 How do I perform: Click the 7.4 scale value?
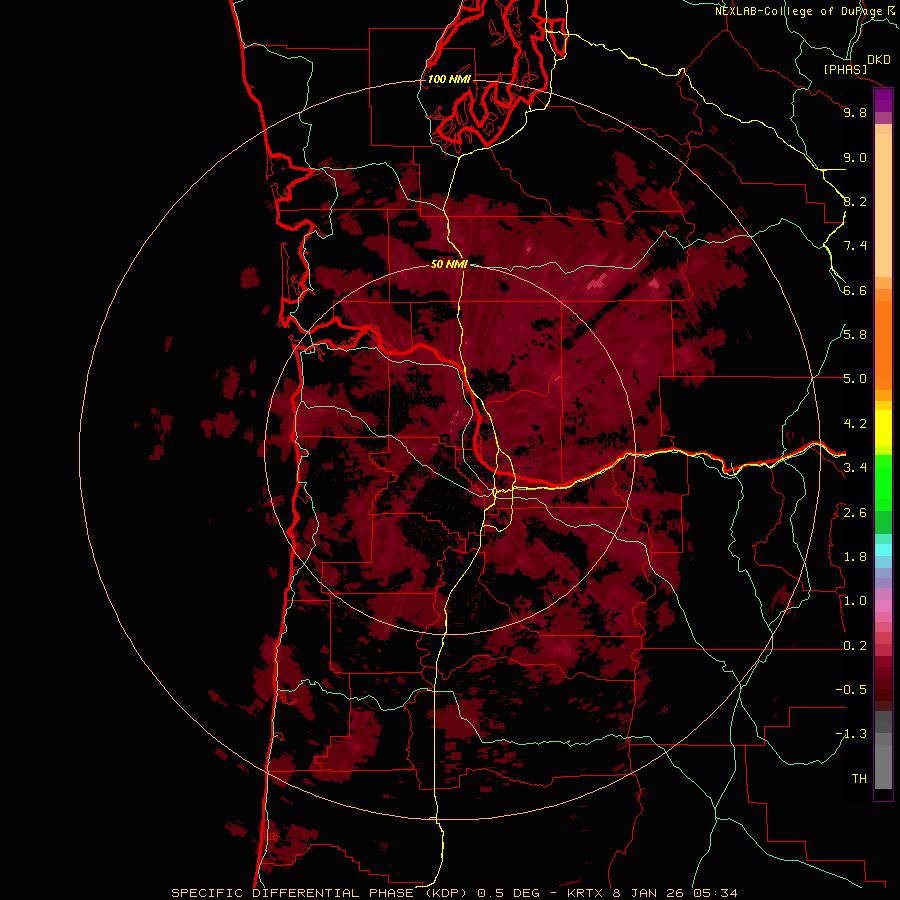(855, 246)
